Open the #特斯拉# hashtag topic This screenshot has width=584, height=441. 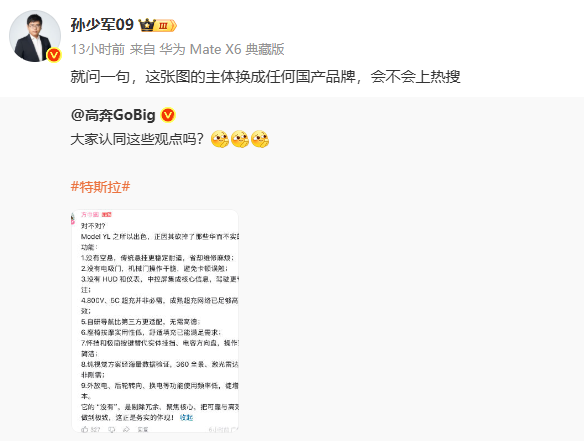(x=101, y=187)
